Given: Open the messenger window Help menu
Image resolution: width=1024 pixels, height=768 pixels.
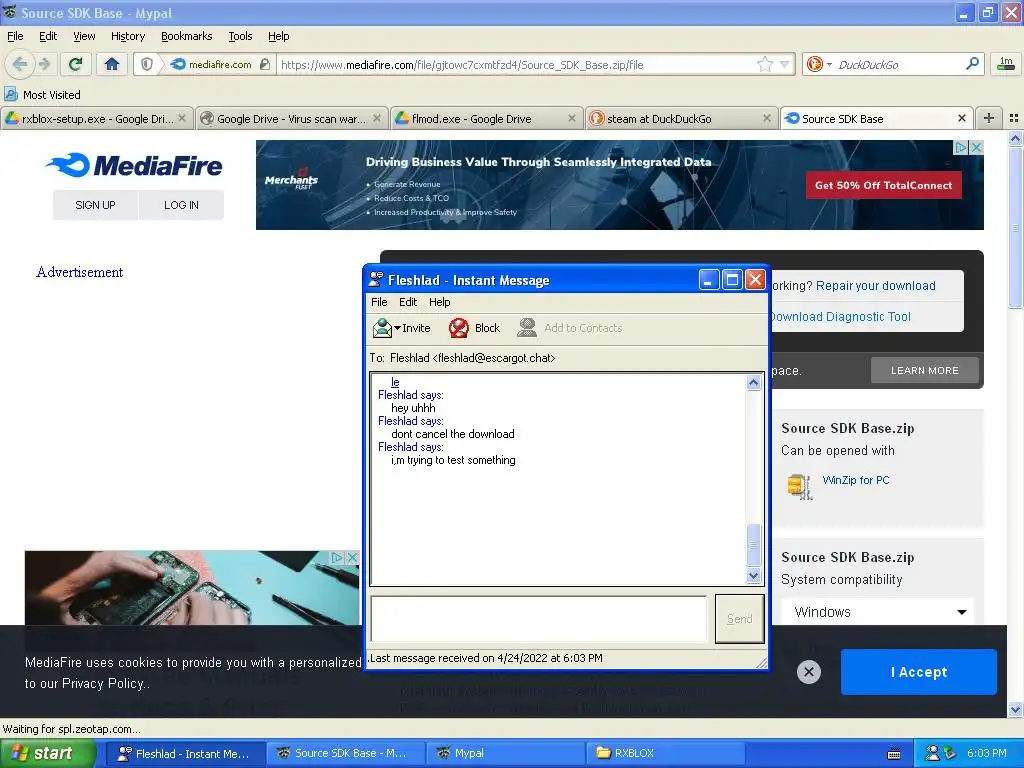Looking at the screenshot, I should click(440, 302).
